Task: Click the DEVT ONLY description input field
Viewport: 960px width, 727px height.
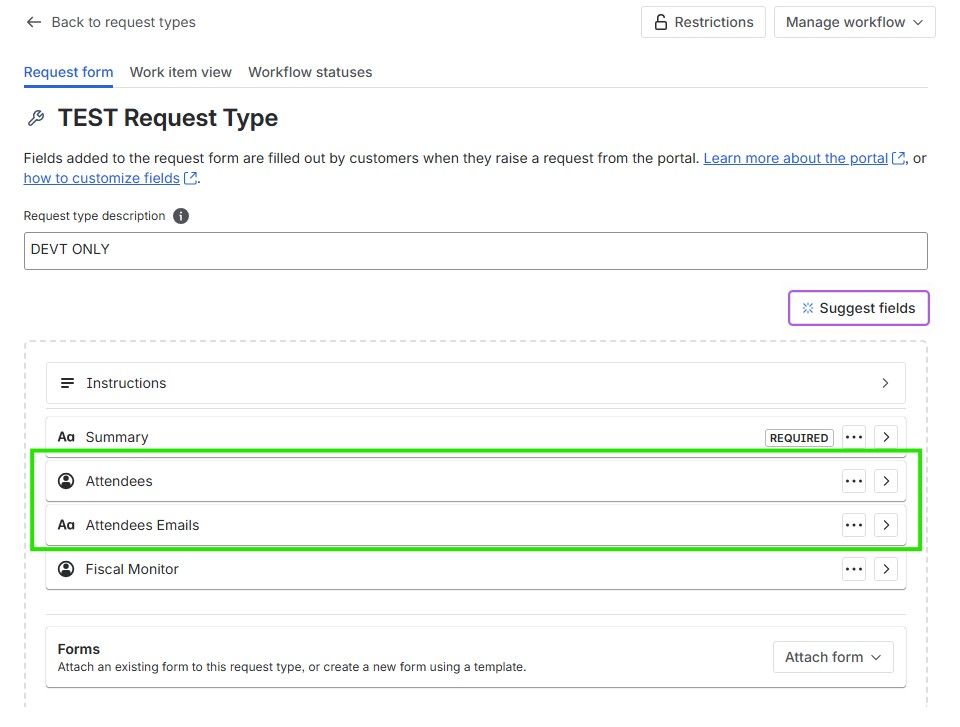Action: coord(476,250)
